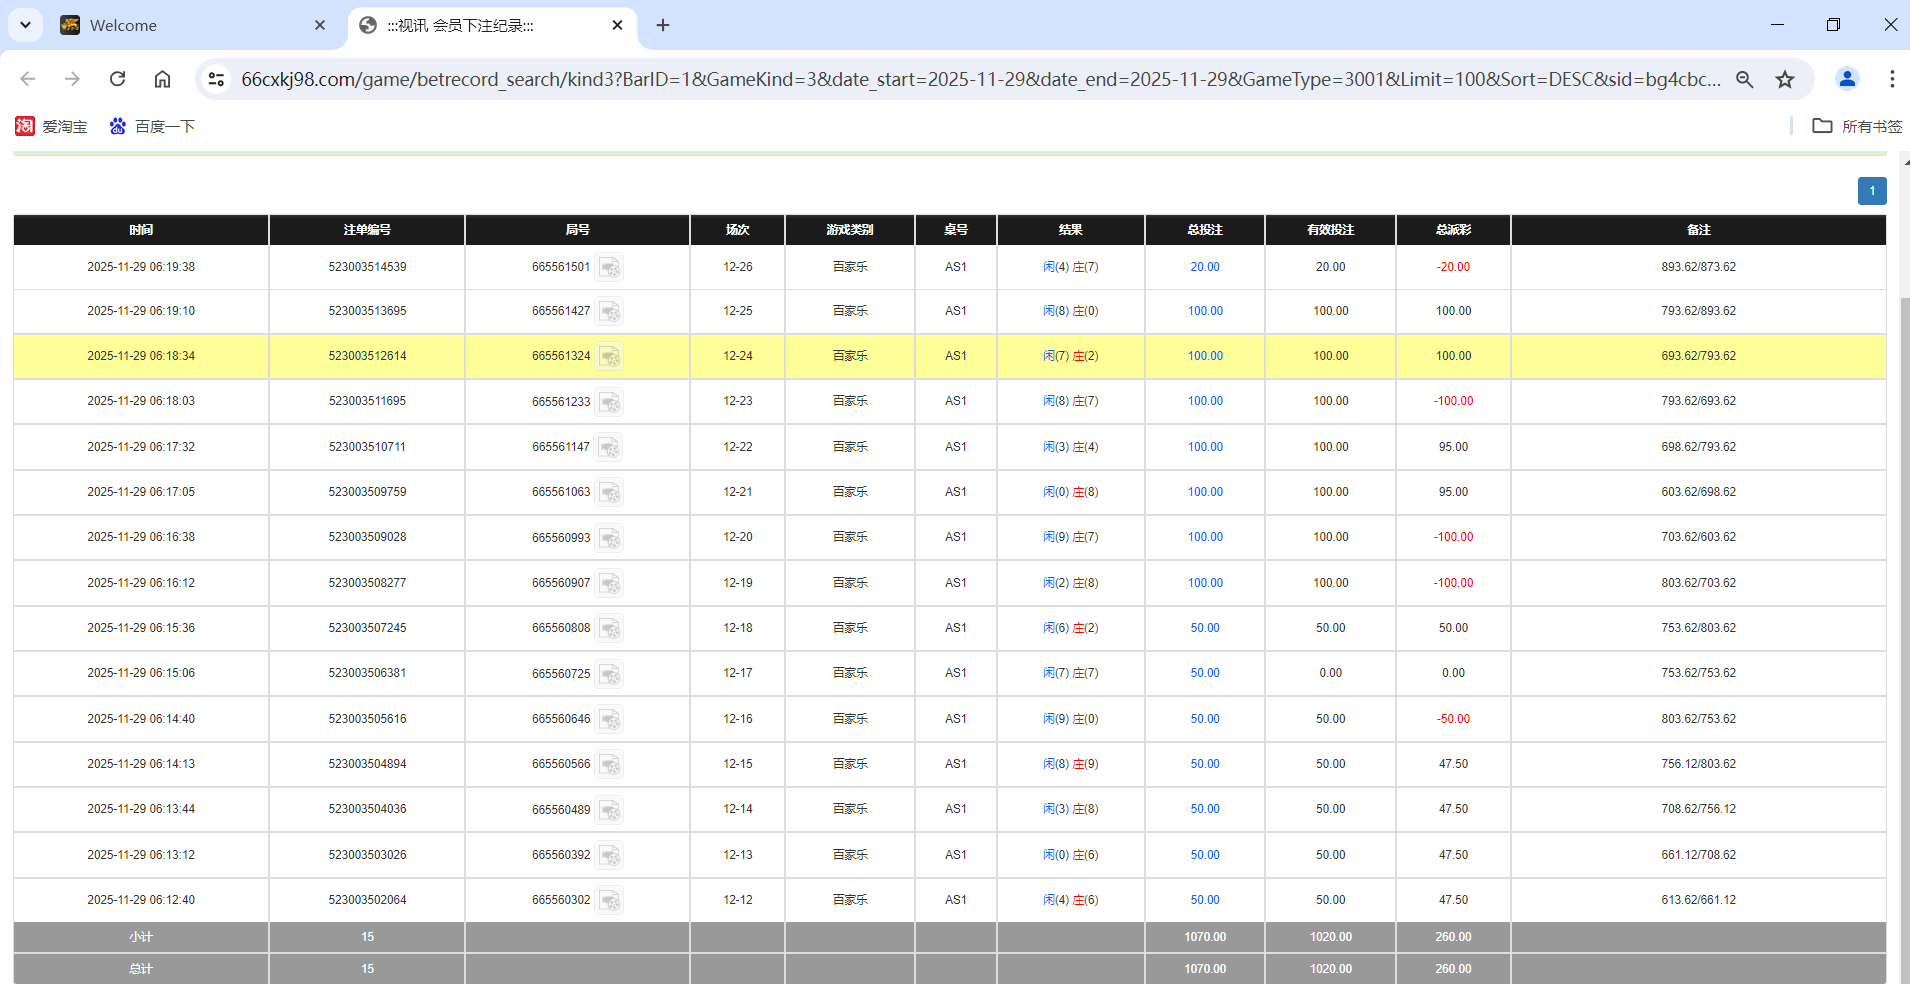
Task: Navigate back with the back arrow
Action: (27, 79)
